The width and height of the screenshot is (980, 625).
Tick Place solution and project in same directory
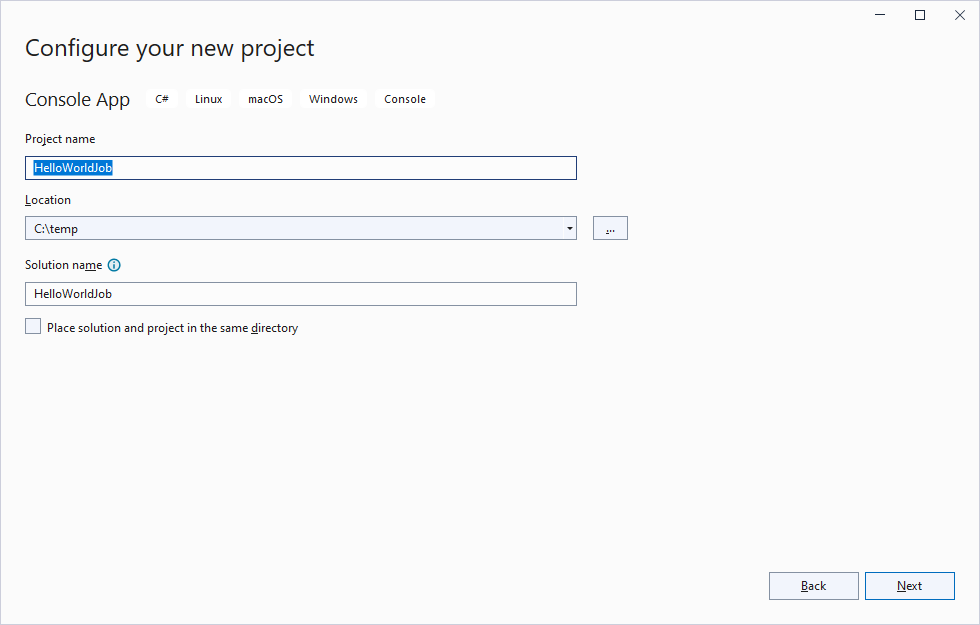33,326
